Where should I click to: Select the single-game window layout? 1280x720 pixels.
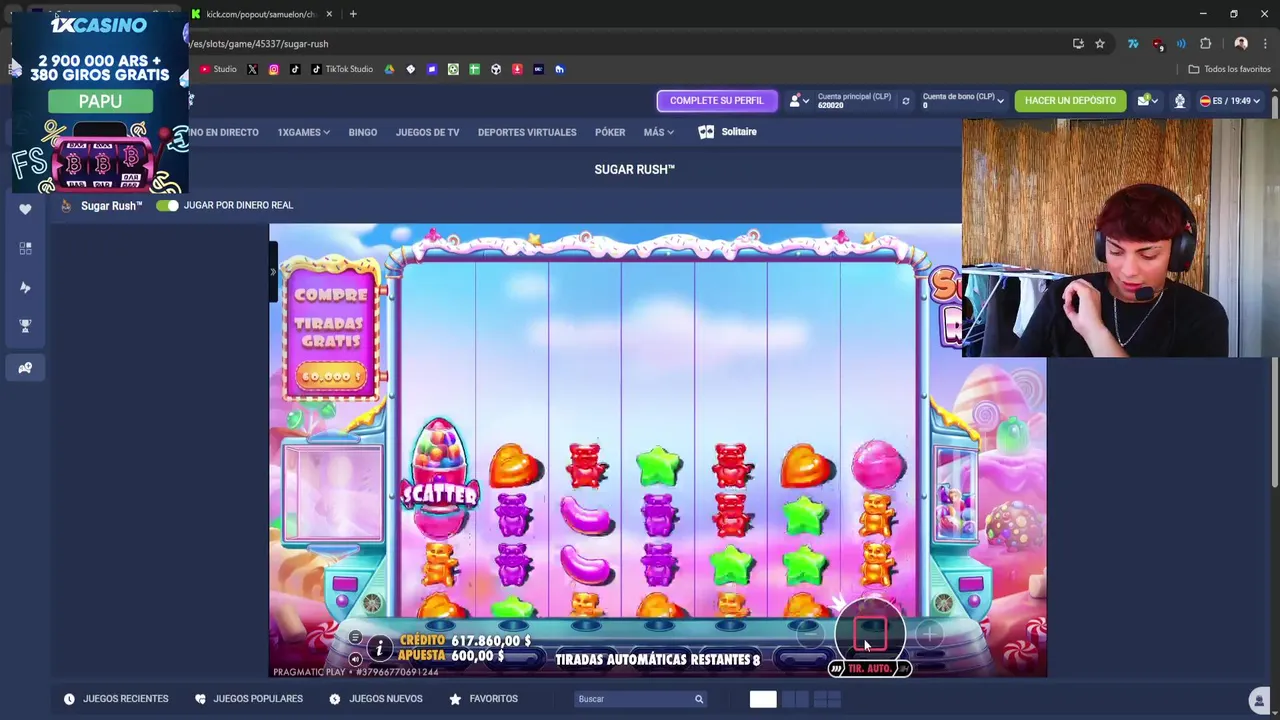point(763,699)
